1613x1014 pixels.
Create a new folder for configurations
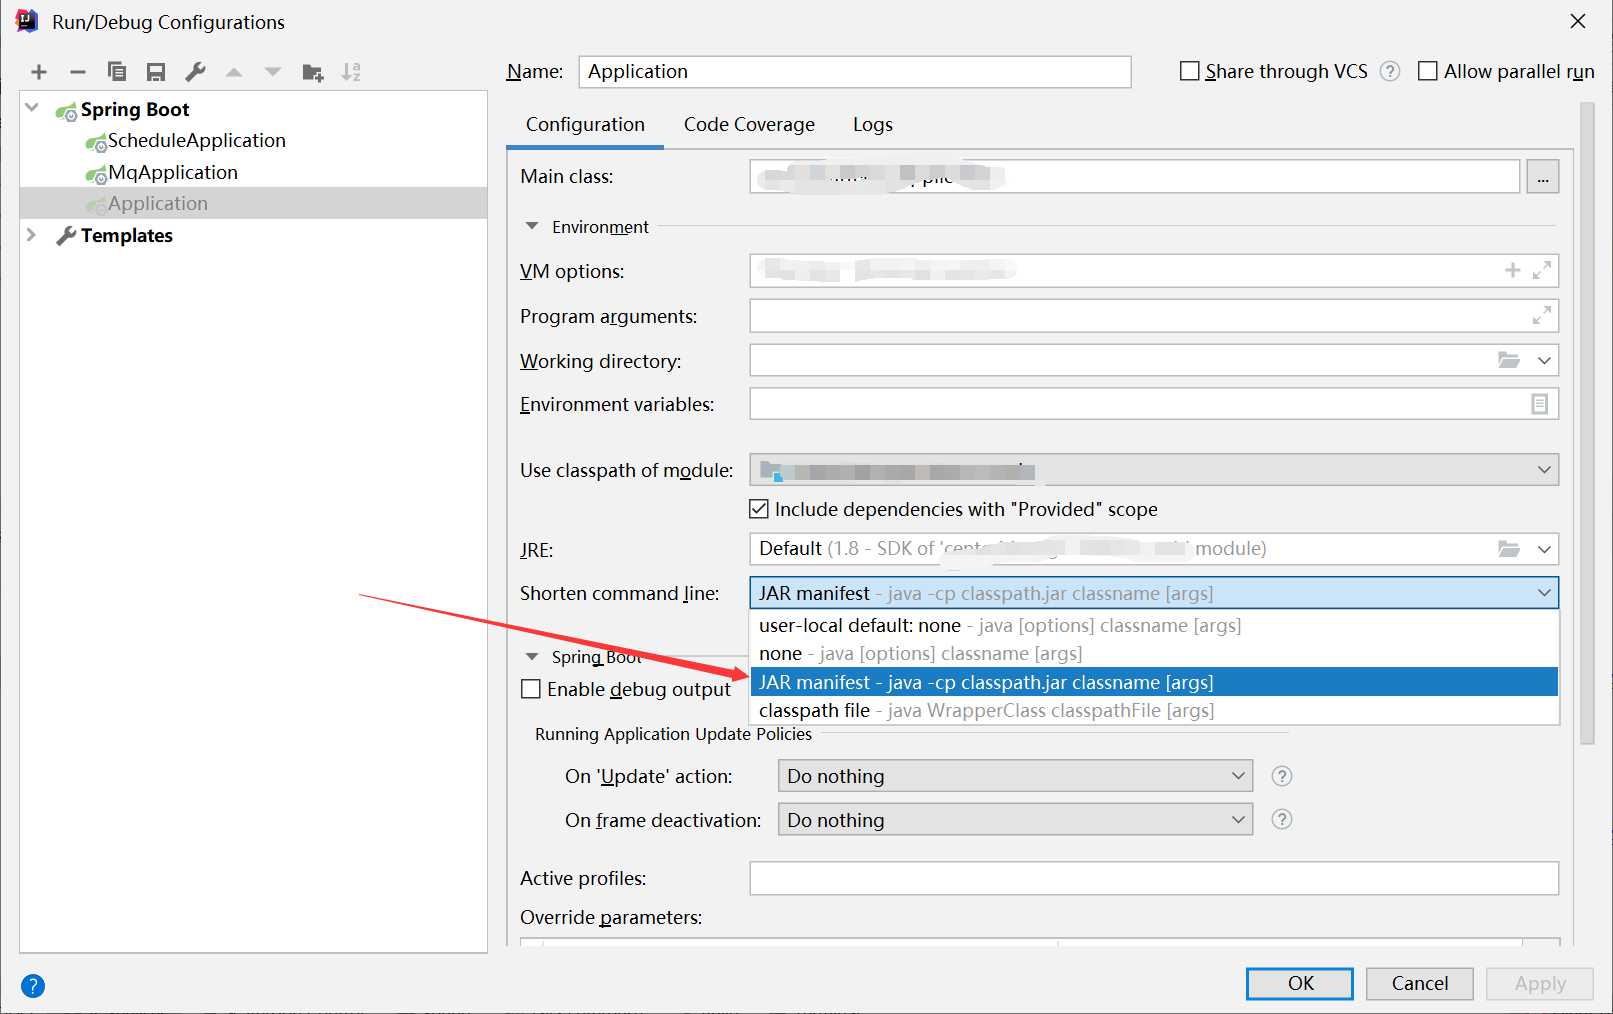click(313, 72)
